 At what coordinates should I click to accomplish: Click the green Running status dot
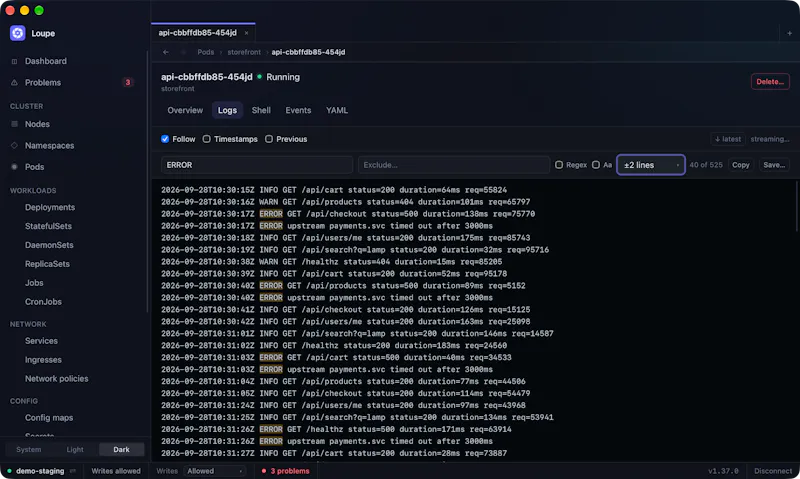(x=260, y=77)
